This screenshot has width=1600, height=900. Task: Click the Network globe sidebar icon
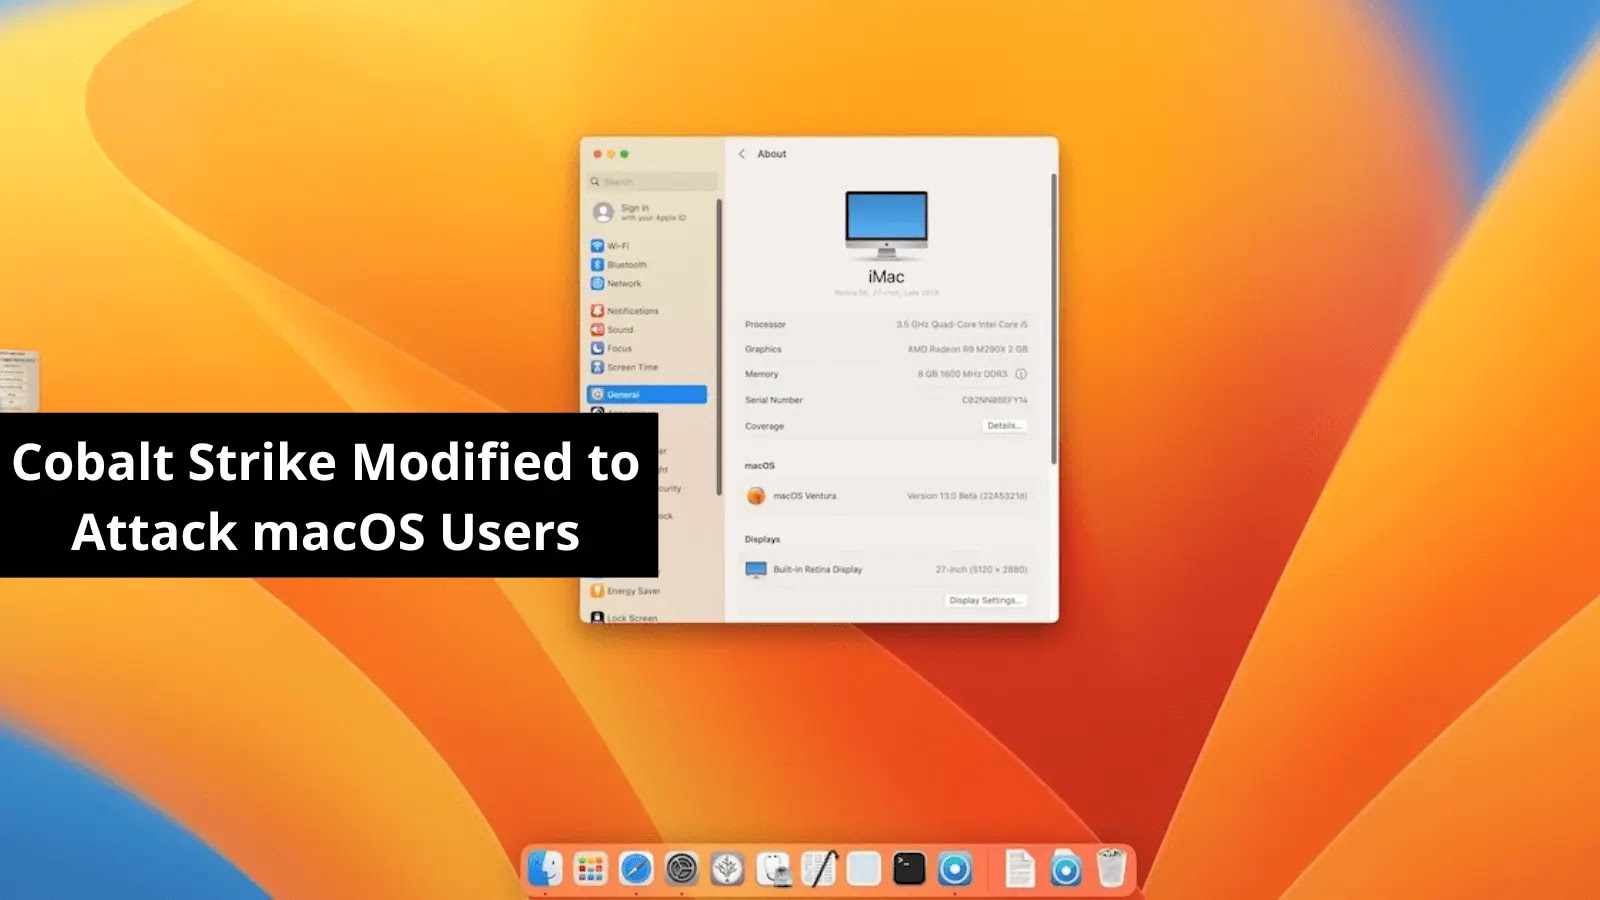(597, 284)
